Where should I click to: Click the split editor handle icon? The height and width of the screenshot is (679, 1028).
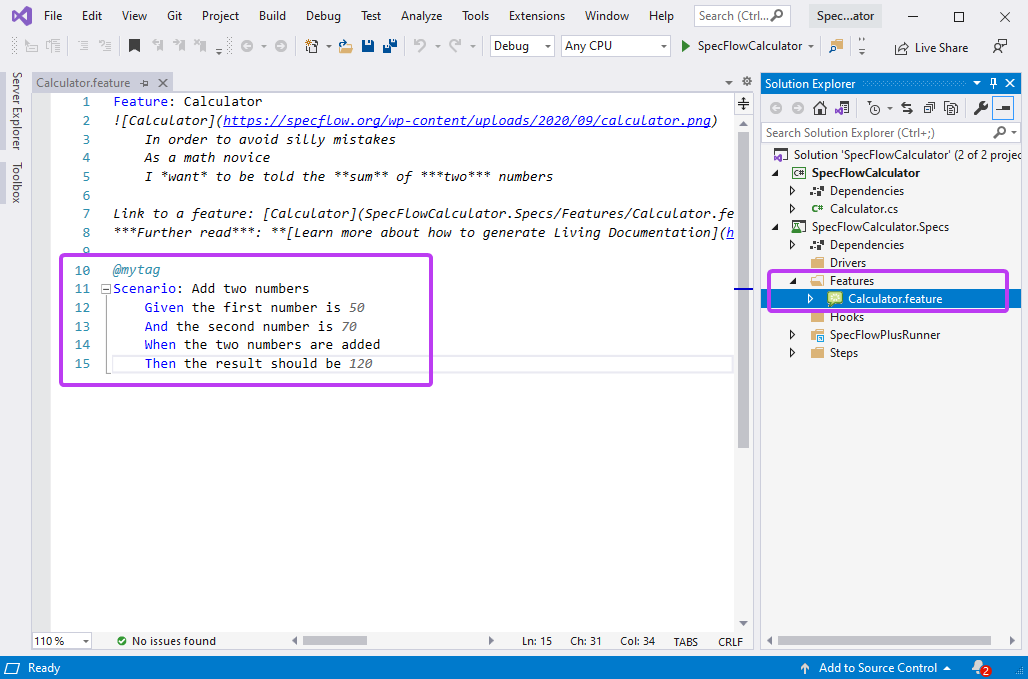743,104
